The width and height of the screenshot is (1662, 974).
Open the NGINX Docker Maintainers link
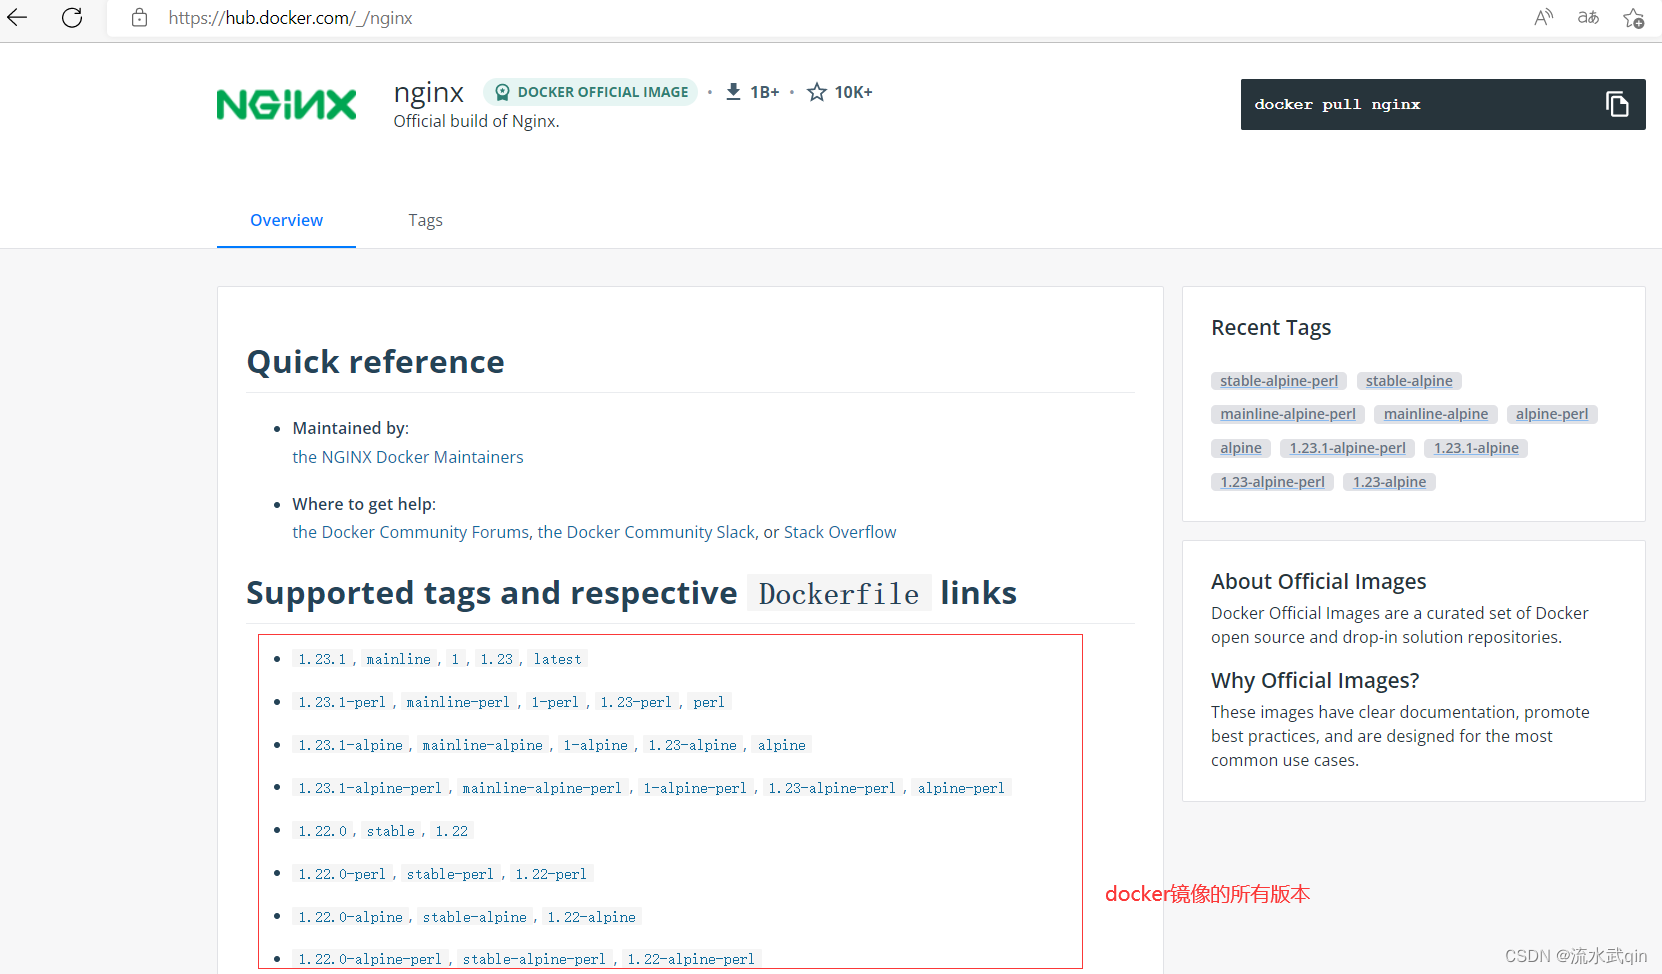(x=408, y=457)
